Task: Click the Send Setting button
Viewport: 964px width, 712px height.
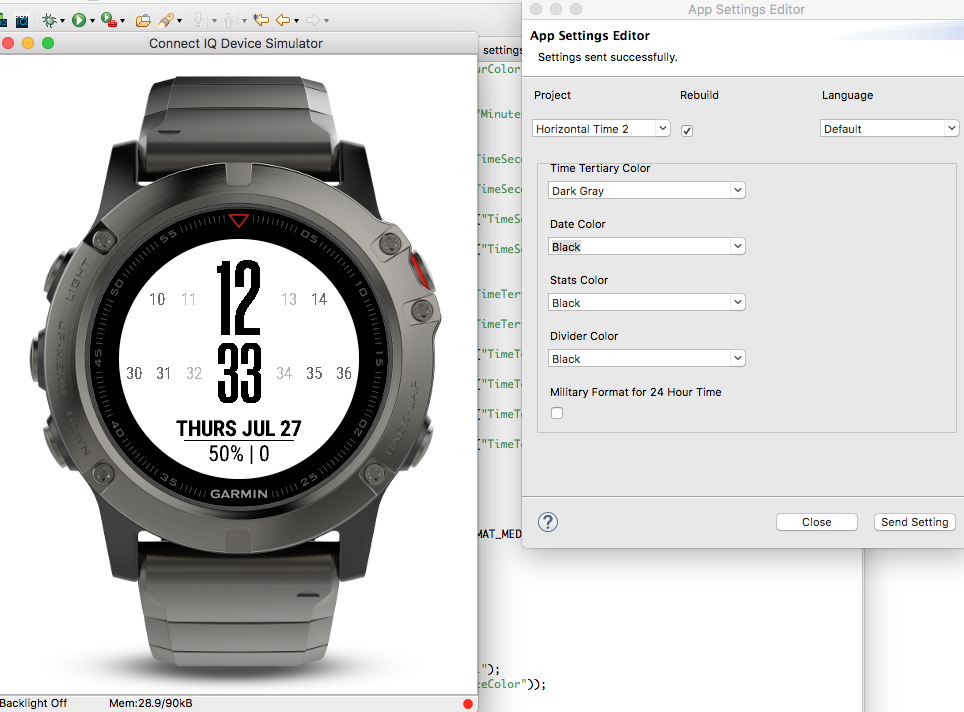Action: [915, 522]
